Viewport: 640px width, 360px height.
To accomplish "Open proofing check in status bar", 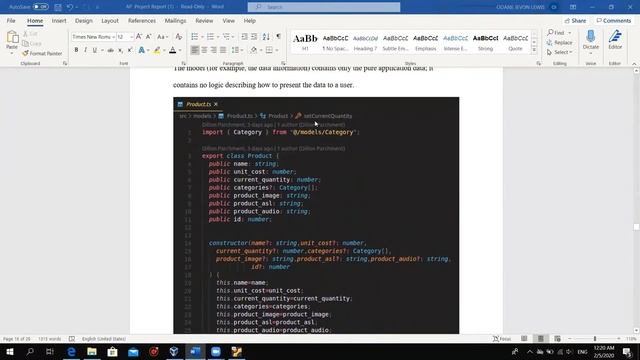I will (72, 339).
